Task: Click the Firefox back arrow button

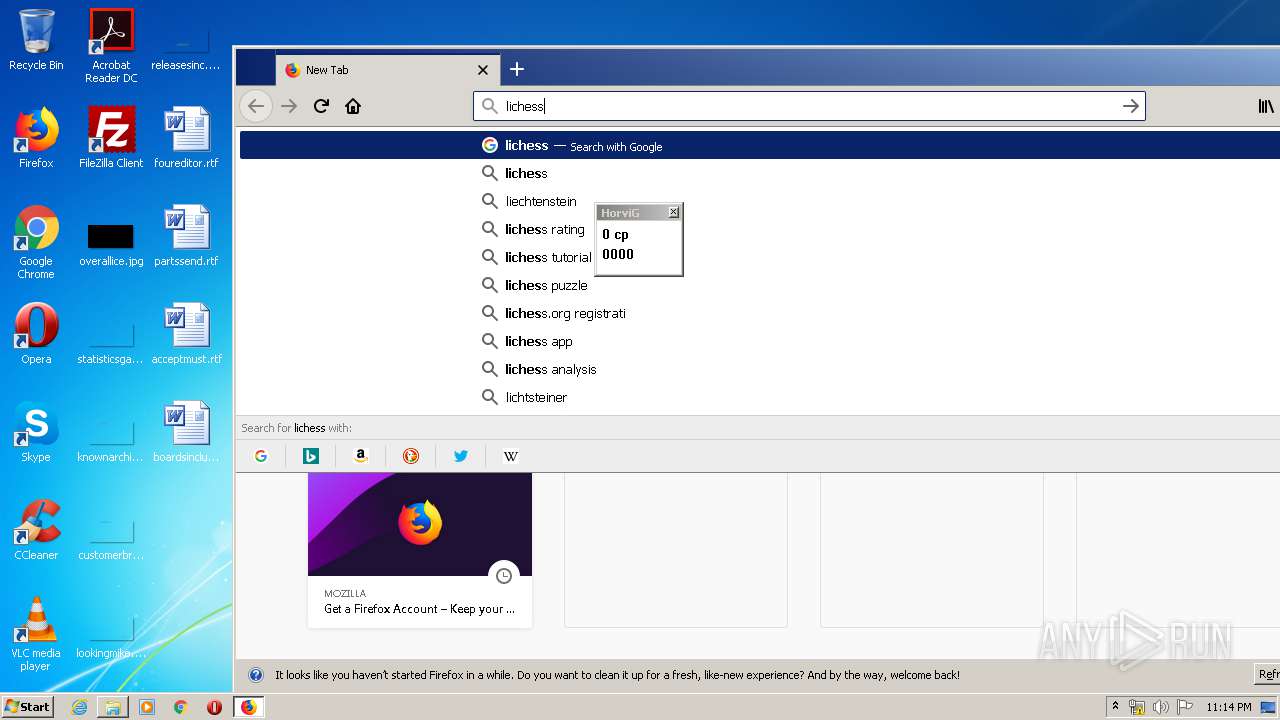Action: (x=256, y=106)
